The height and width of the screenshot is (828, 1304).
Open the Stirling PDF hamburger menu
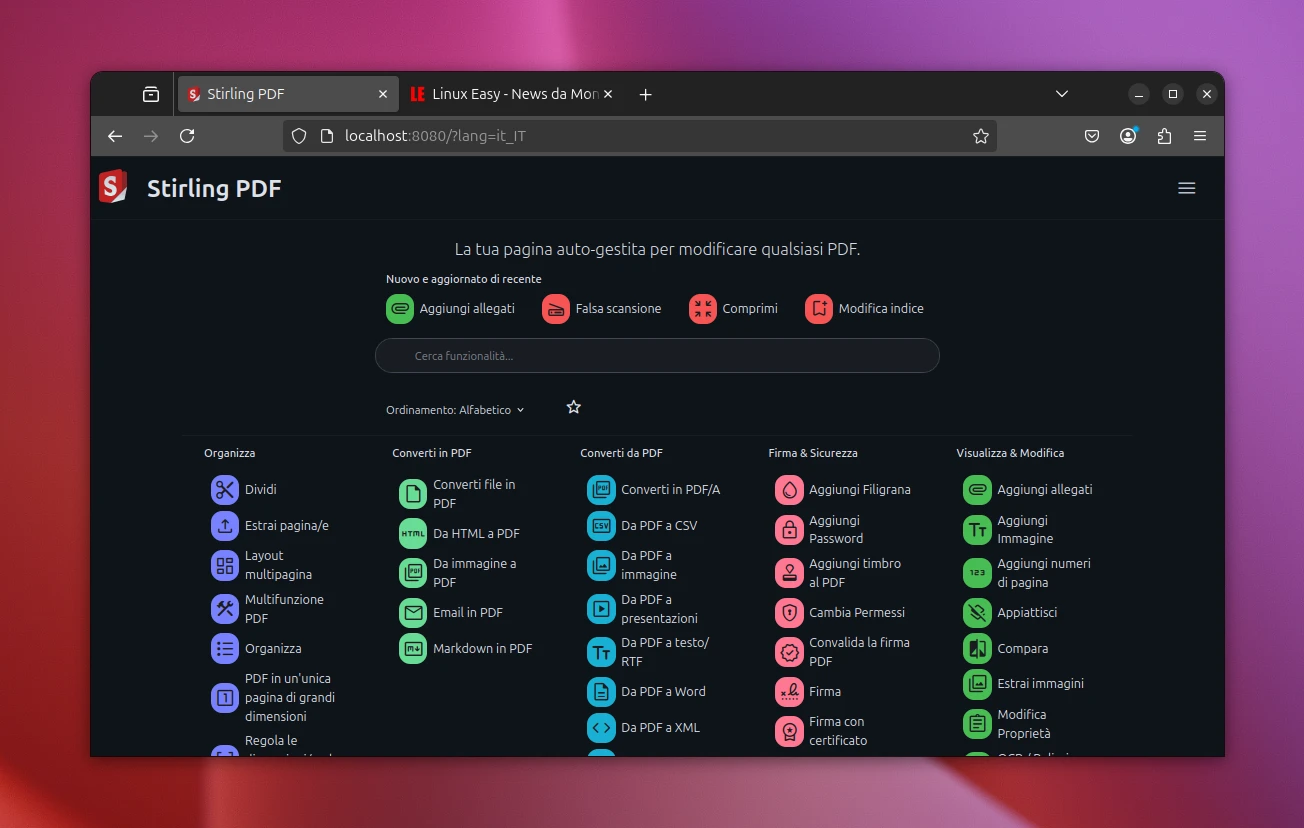tap(1186, 188)
